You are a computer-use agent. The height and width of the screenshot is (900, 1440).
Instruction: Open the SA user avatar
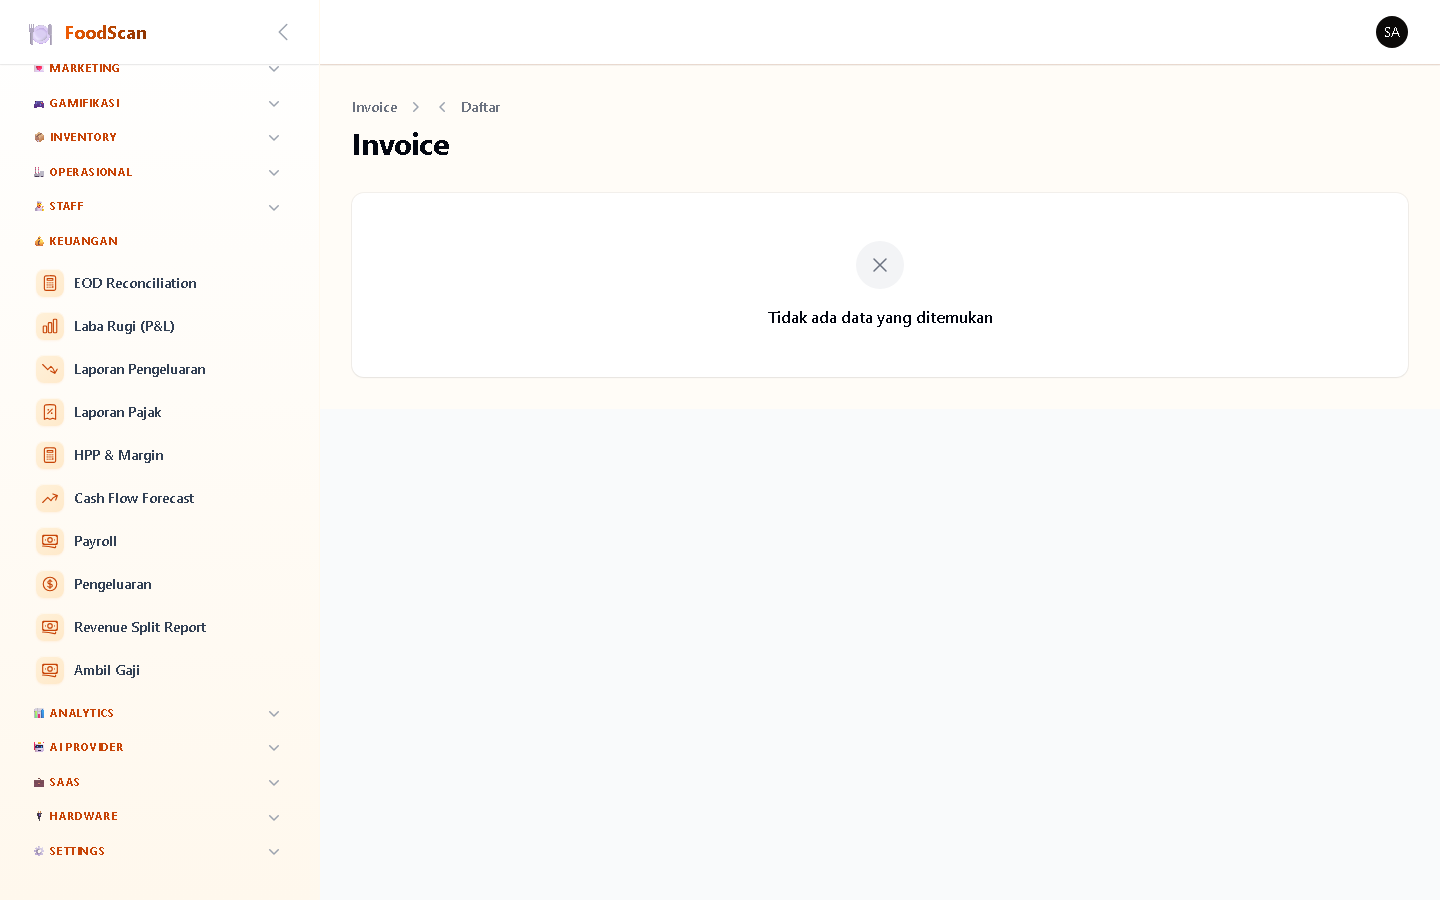coord(1391,32)
